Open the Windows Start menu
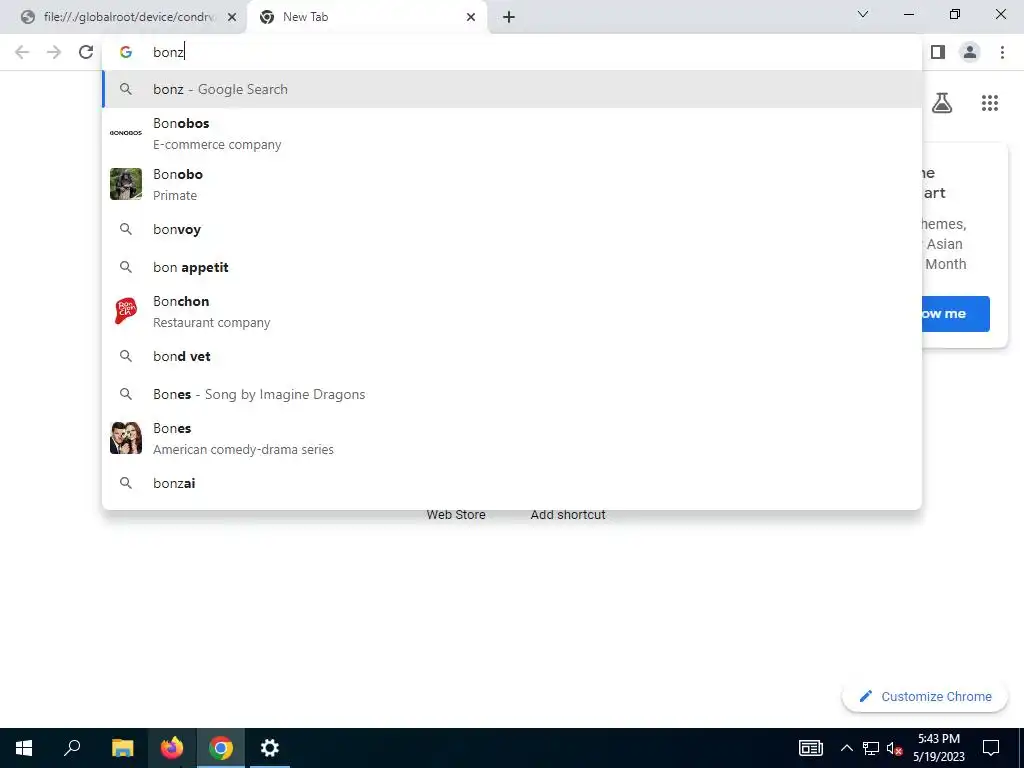The height and width of the screenshot is (768, 1024). click(24, 748)
